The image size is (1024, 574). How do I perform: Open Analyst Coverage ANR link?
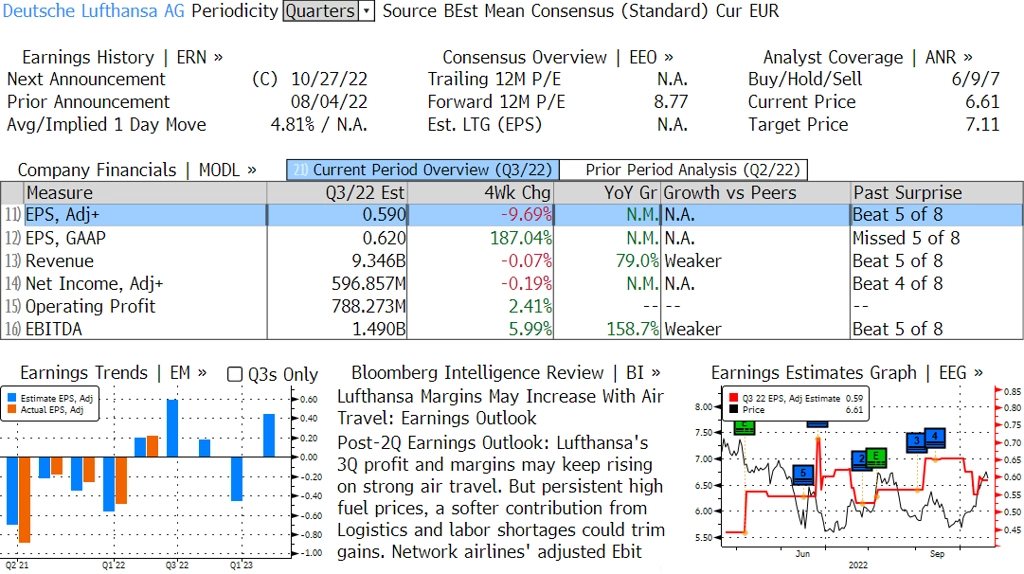tap(868, 57)
